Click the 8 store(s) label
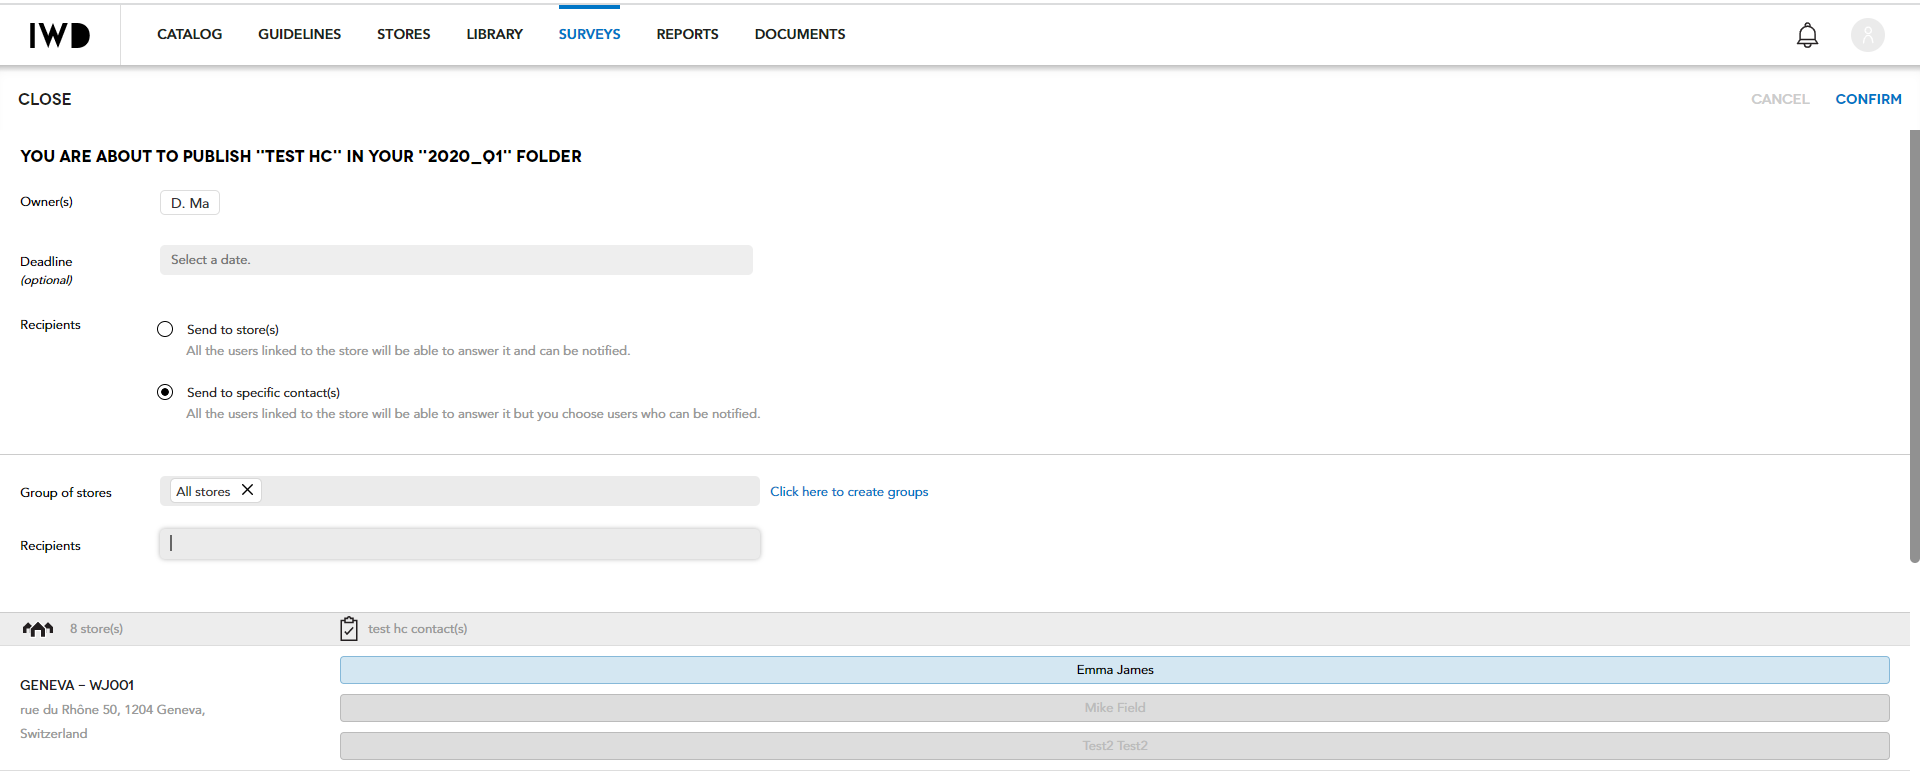 click(96, 629)
